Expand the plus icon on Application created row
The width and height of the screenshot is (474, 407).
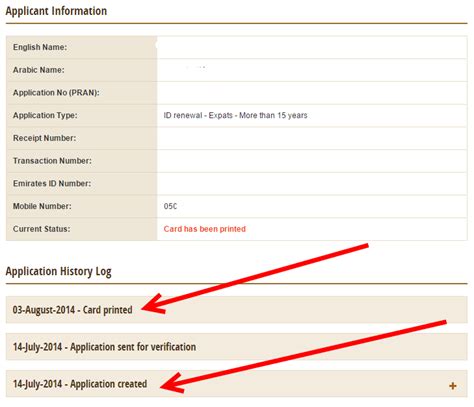[x=452, y=386]
